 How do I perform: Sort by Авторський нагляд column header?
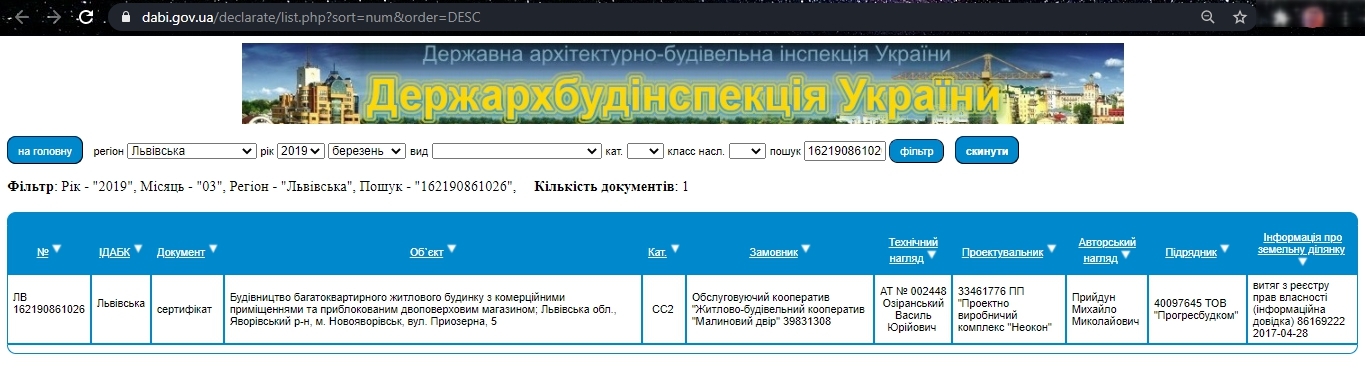[1107, 250]
